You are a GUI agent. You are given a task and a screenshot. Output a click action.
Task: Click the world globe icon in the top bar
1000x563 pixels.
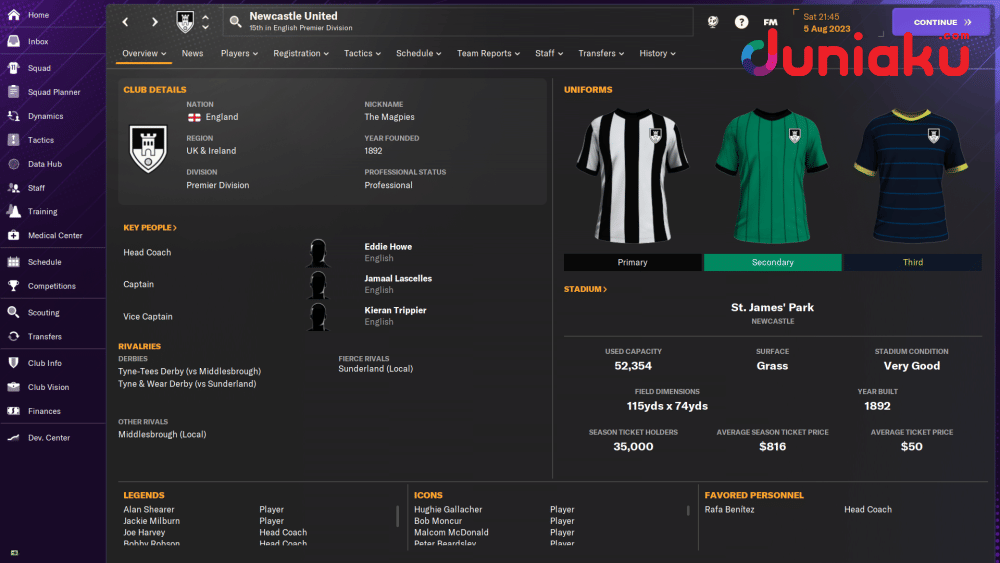click(713, 22)
